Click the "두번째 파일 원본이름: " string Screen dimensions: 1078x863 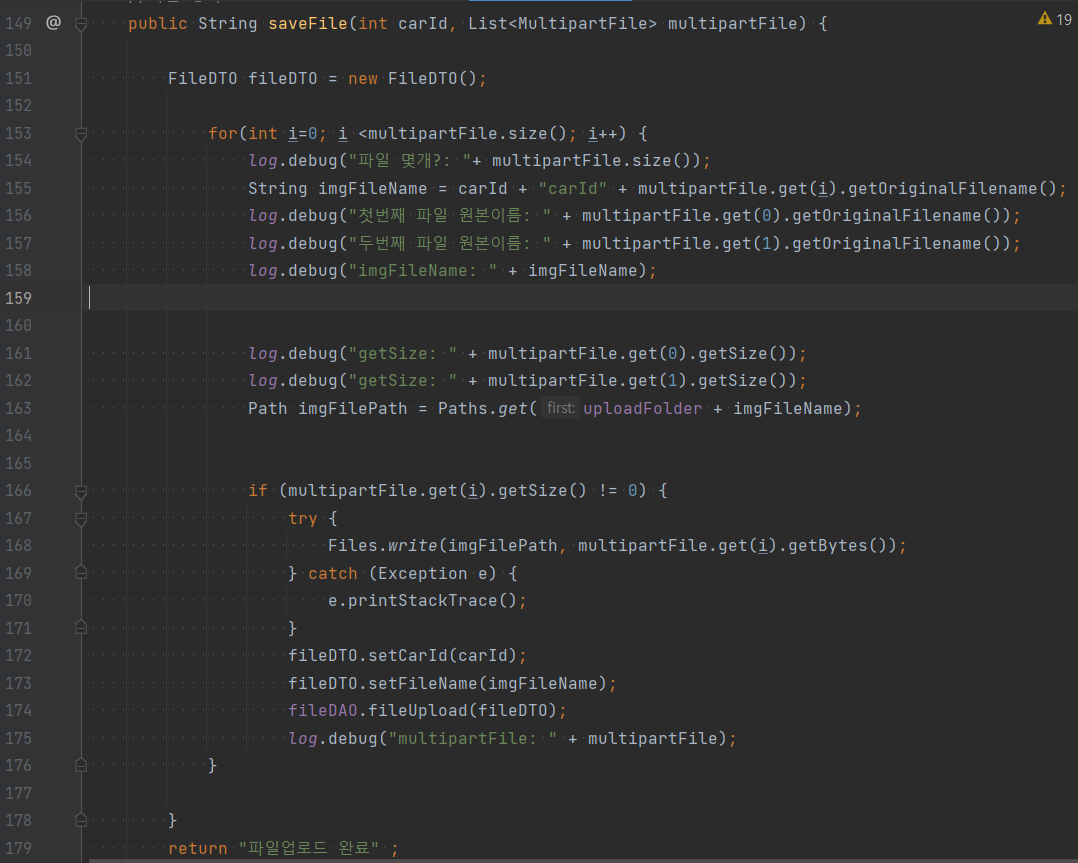[x=450, y=243]
